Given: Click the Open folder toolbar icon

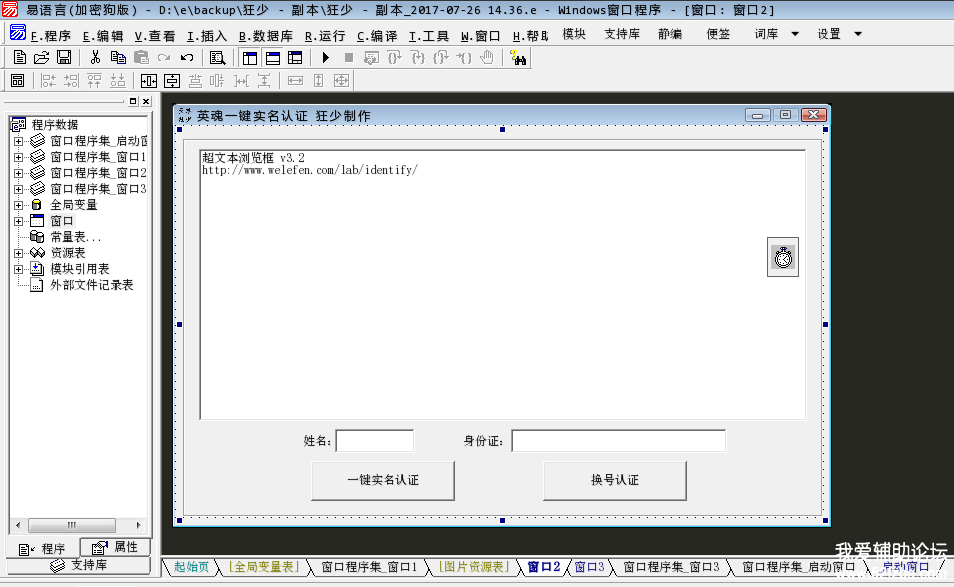Looking at the screenshot, I should point(41,58).
